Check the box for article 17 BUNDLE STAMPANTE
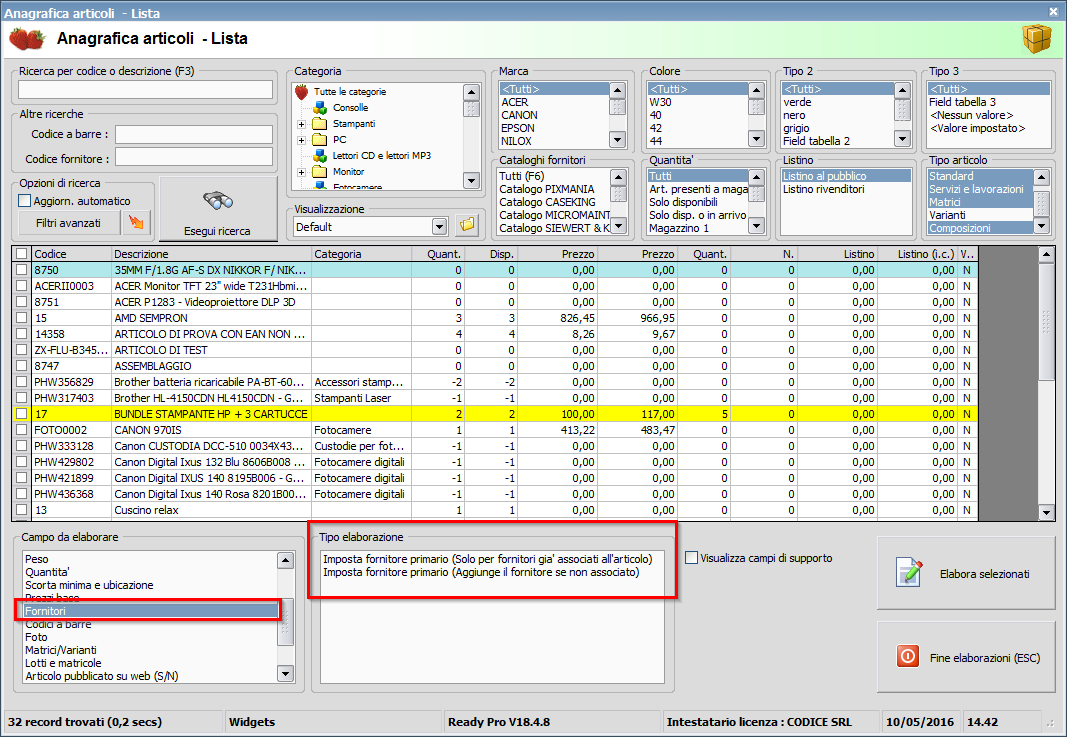The width and height of the screenshot is (1067, 737). [21, 414]
